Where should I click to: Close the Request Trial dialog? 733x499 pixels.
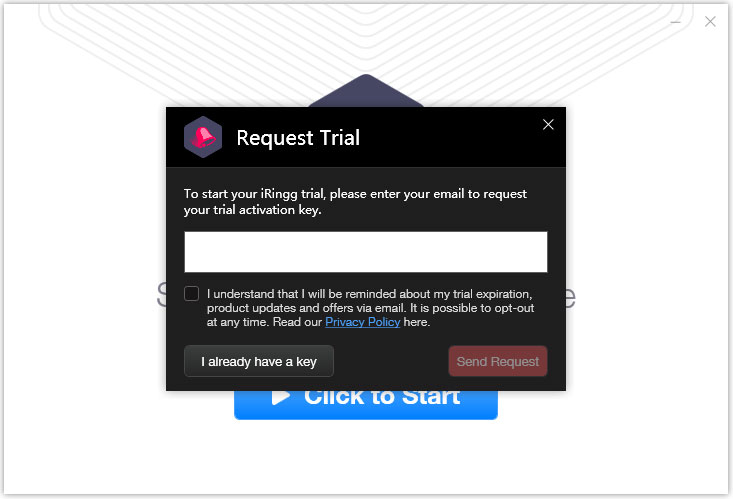[548, 124]
